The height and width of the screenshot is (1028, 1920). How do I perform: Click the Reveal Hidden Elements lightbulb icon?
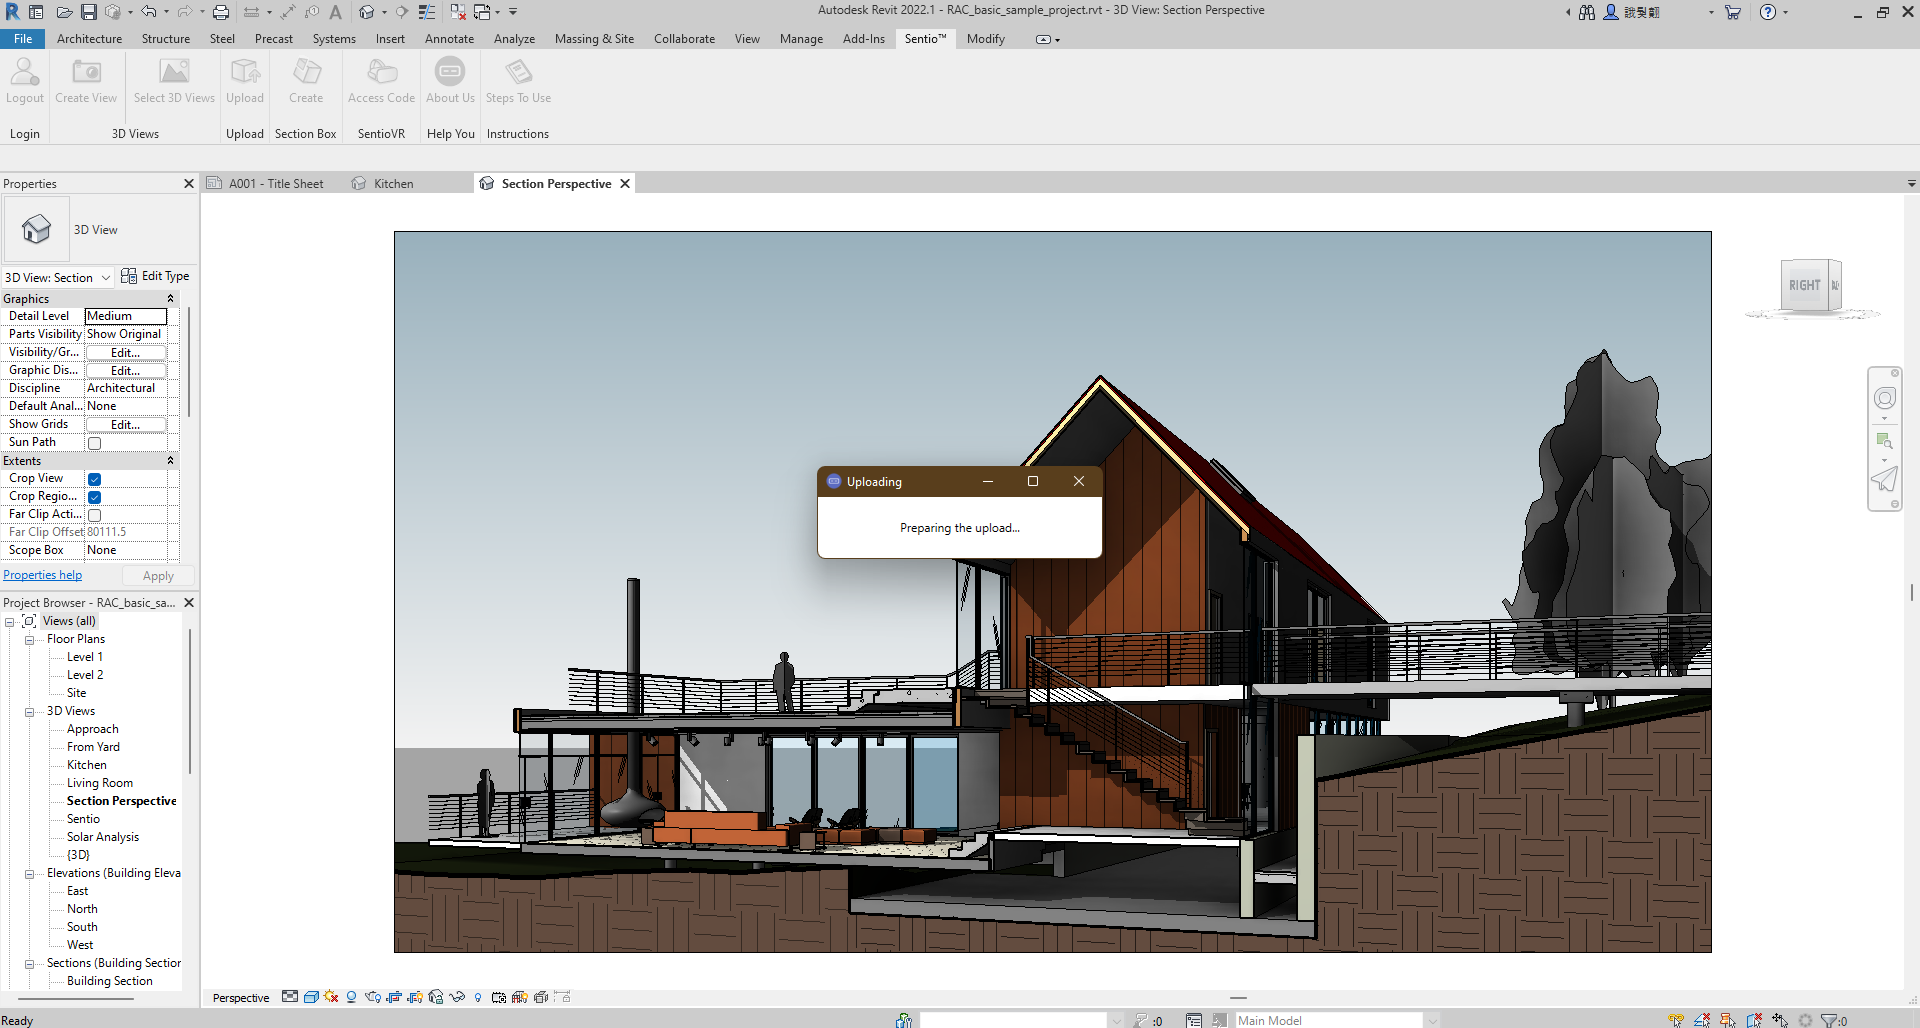pyautogui.click(x=478, y=997)
